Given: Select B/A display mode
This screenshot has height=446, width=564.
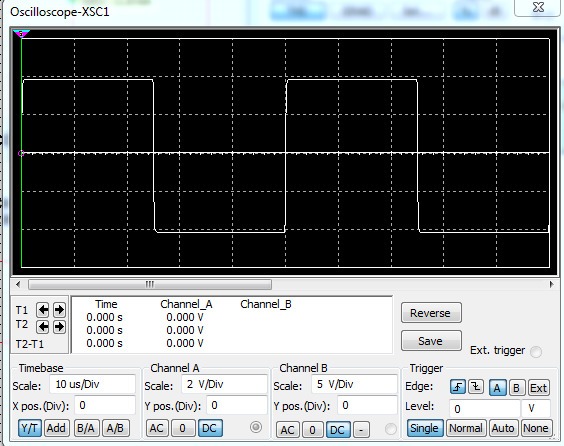Looking at the screenshot, I should pos(86,428).
